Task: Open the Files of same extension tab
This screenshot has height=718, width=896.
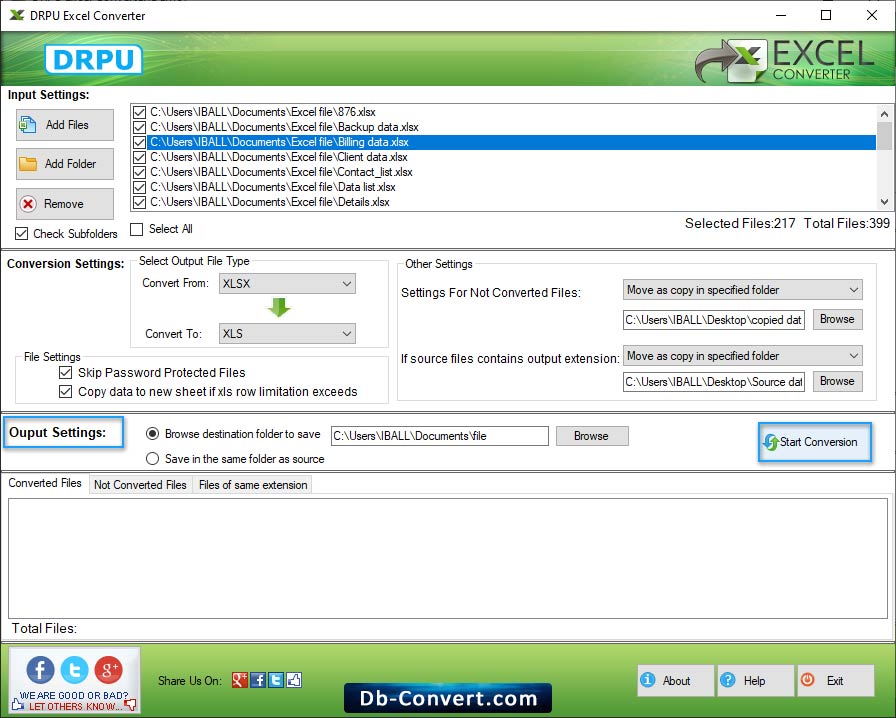Action: point(253,485)
